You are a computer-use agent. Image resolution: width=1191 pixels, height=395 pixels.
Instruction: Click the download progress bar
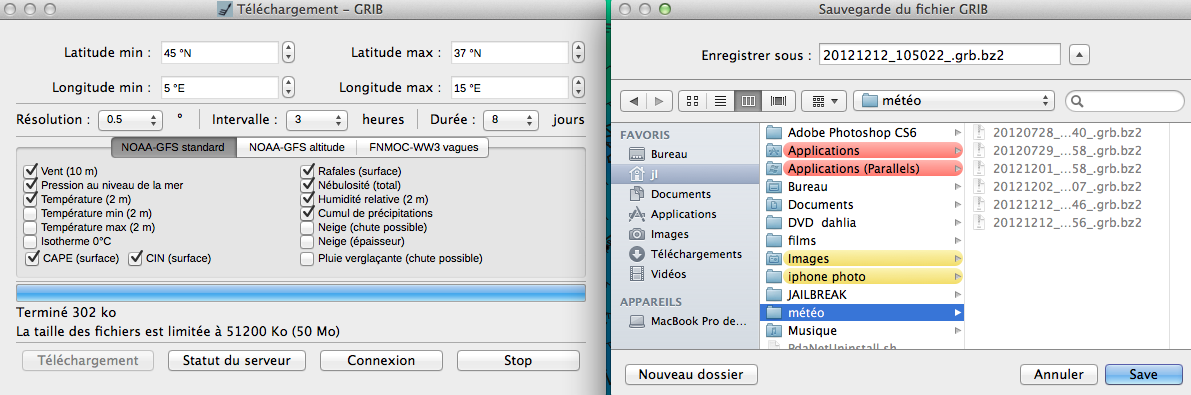pos(301,292)
